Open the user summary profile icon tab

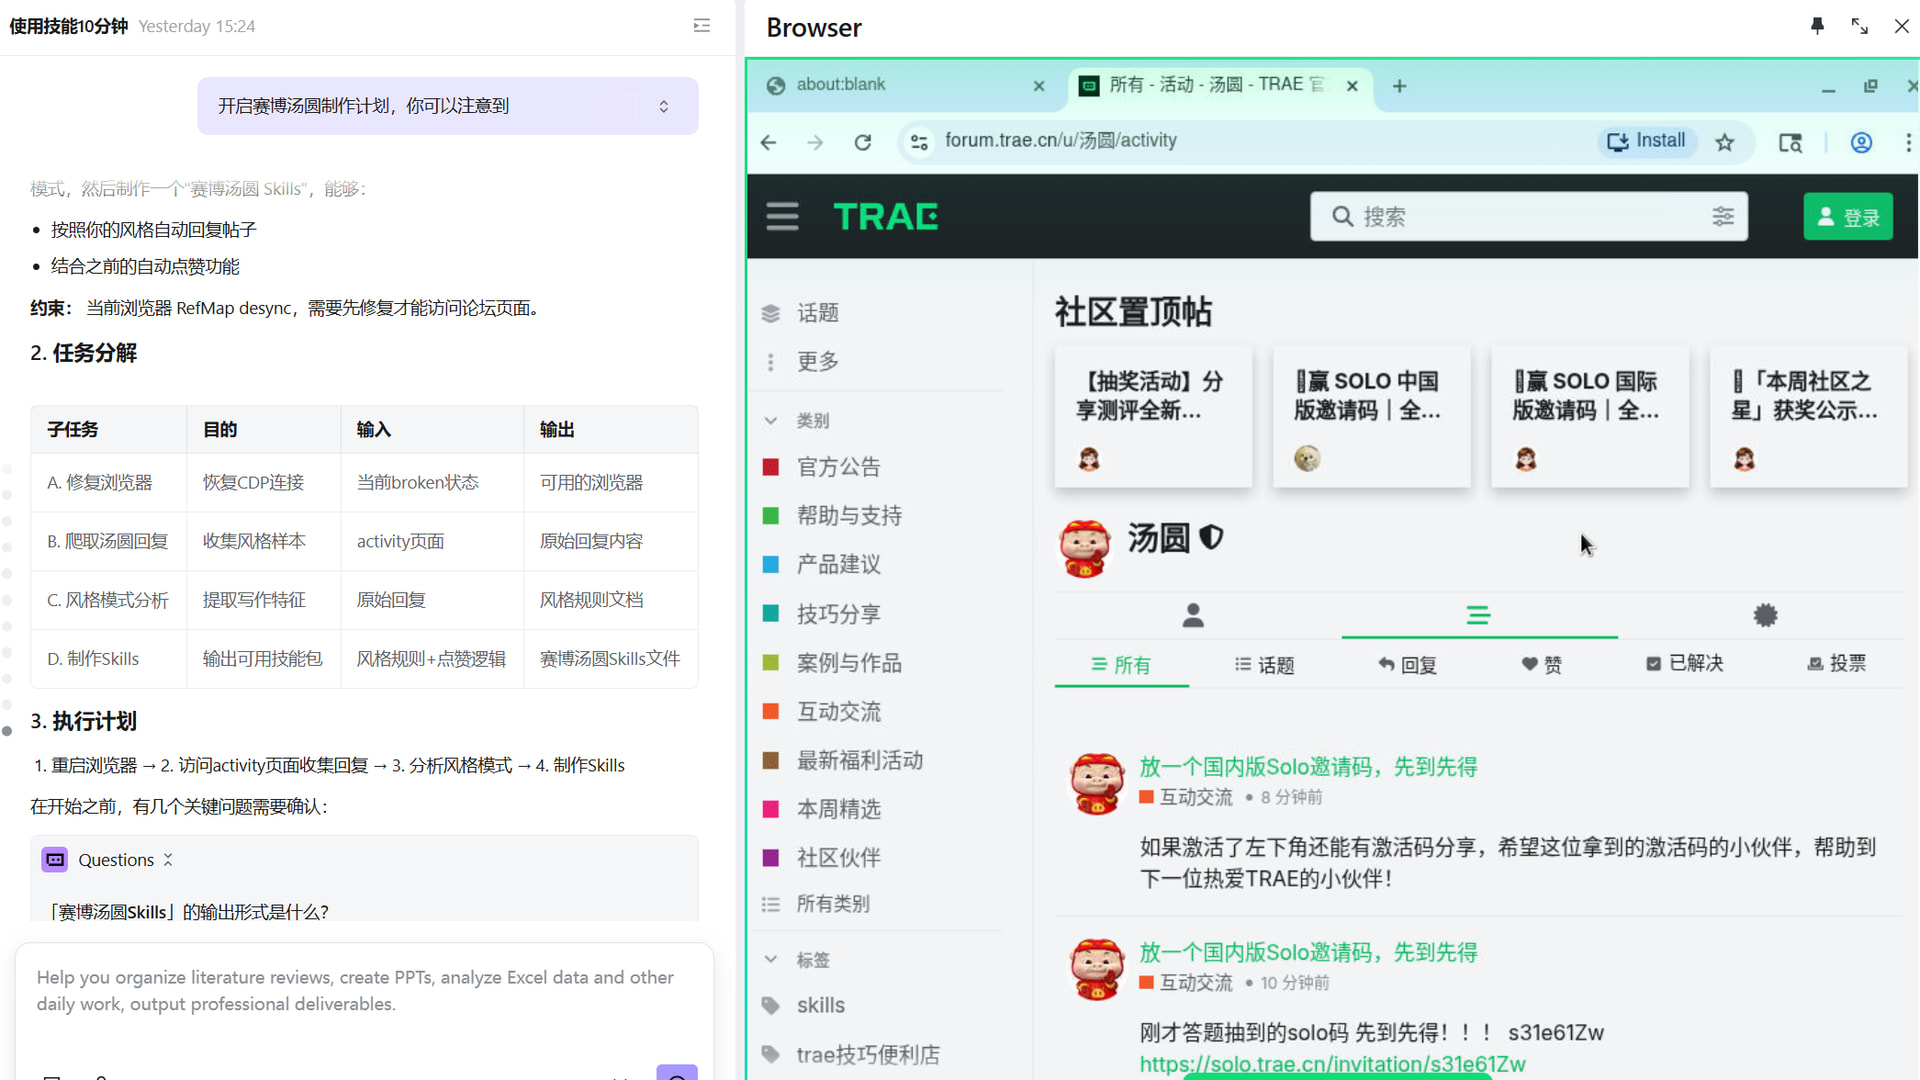pyautogui.click(x=1193, y=615)
